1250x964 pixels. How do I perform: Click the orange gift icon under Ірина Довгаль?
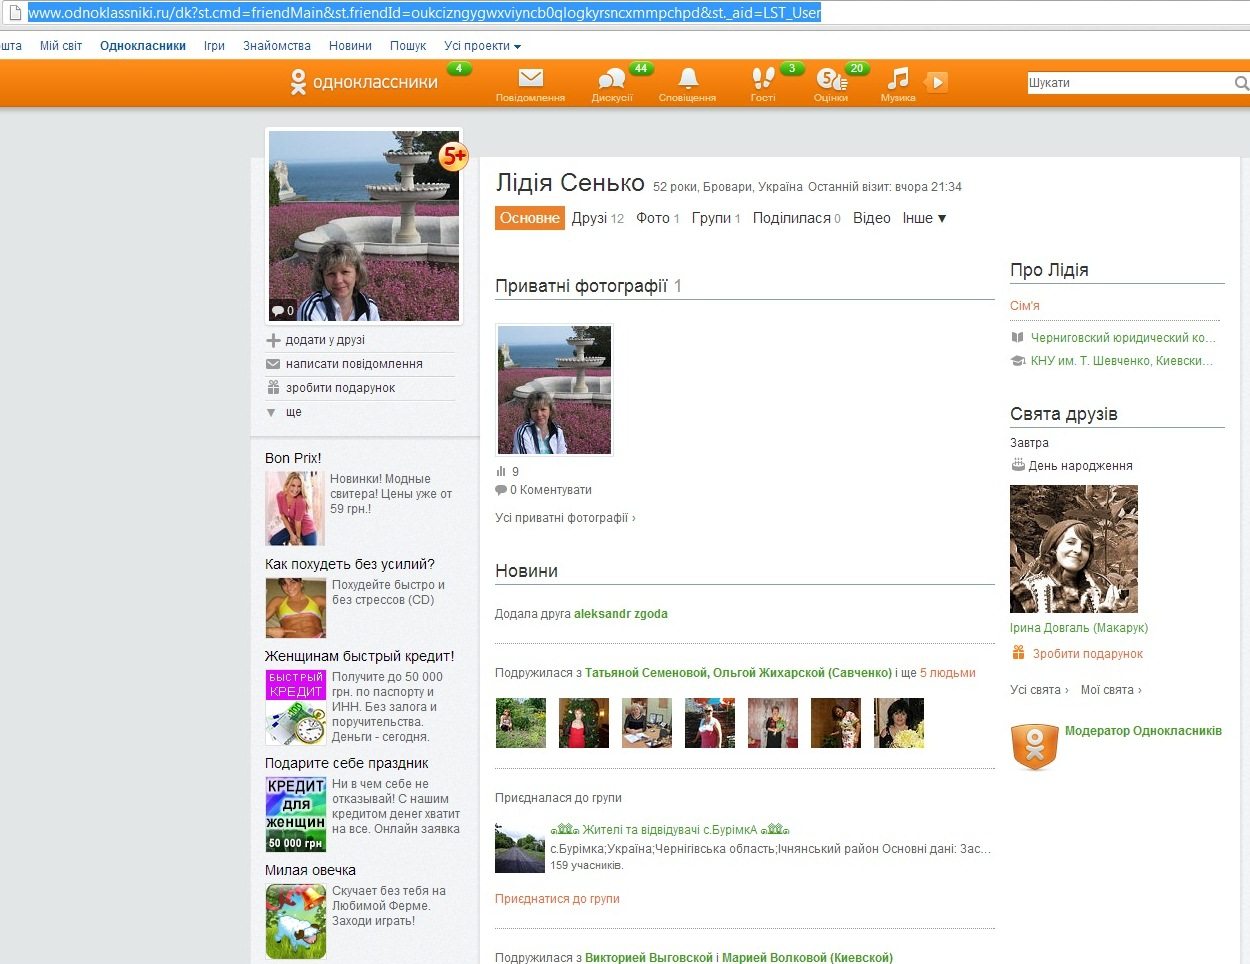pos(1018,653)
